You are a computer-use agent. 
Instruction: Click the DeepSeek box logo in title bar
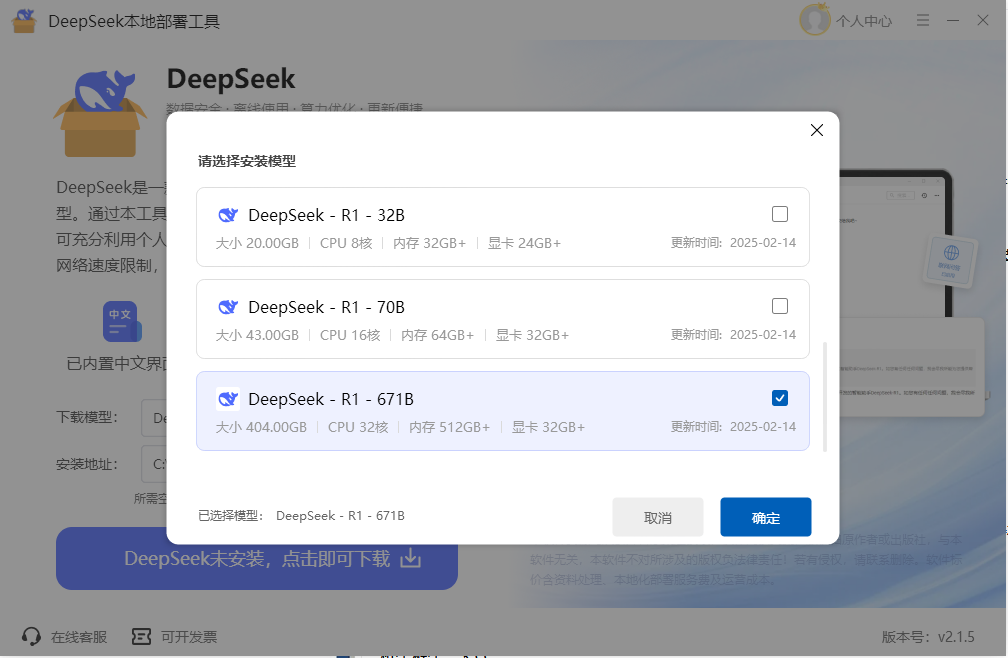click(24, 21)
